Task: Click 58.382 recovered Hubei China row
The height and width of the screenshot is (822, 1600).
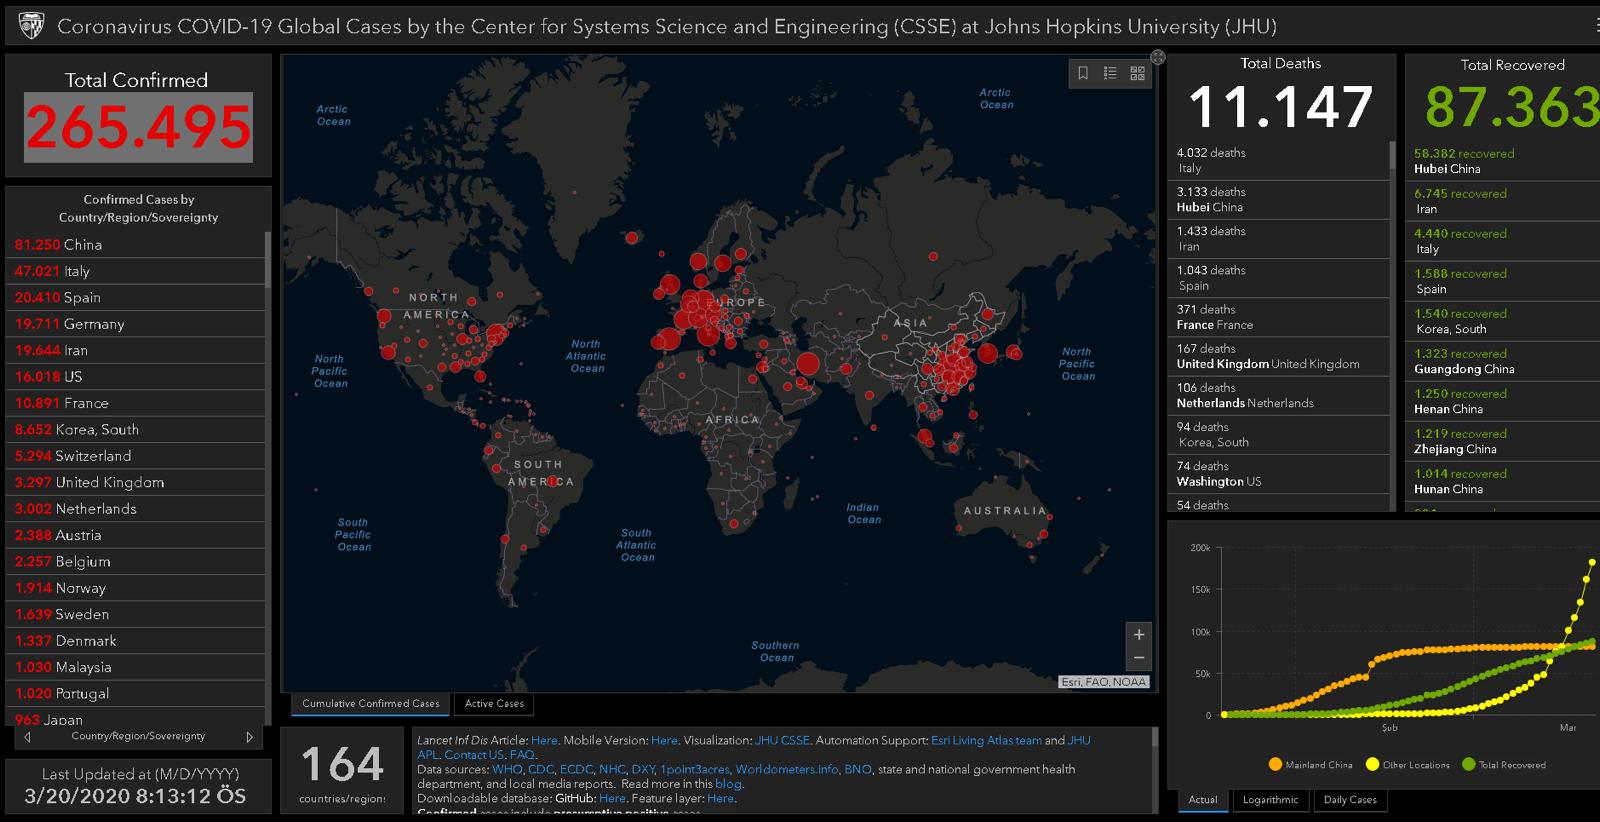Action: pos(1503,161)
